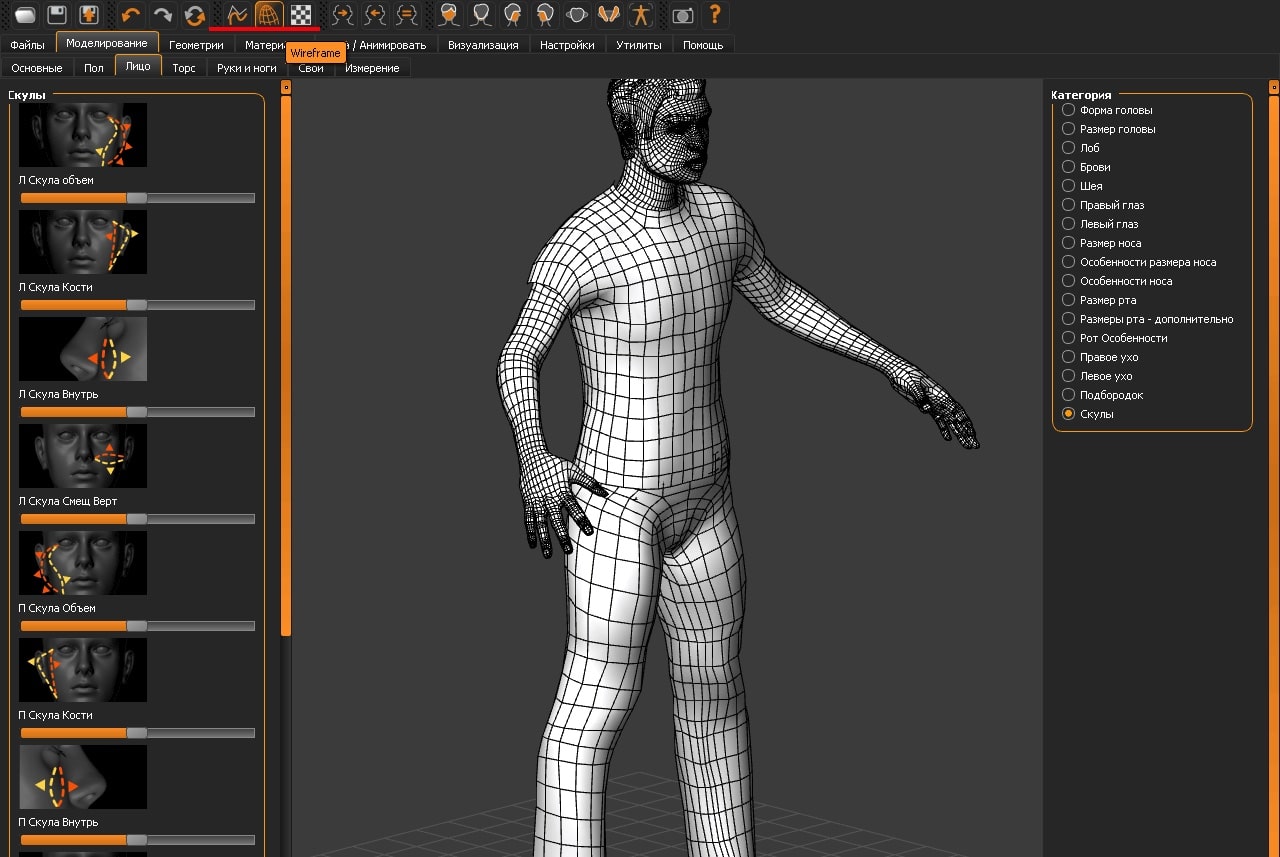Click the reset refresh arrows icon
Image resolution: width=1280 pixels, height=857 pixels.
[194, 15]
